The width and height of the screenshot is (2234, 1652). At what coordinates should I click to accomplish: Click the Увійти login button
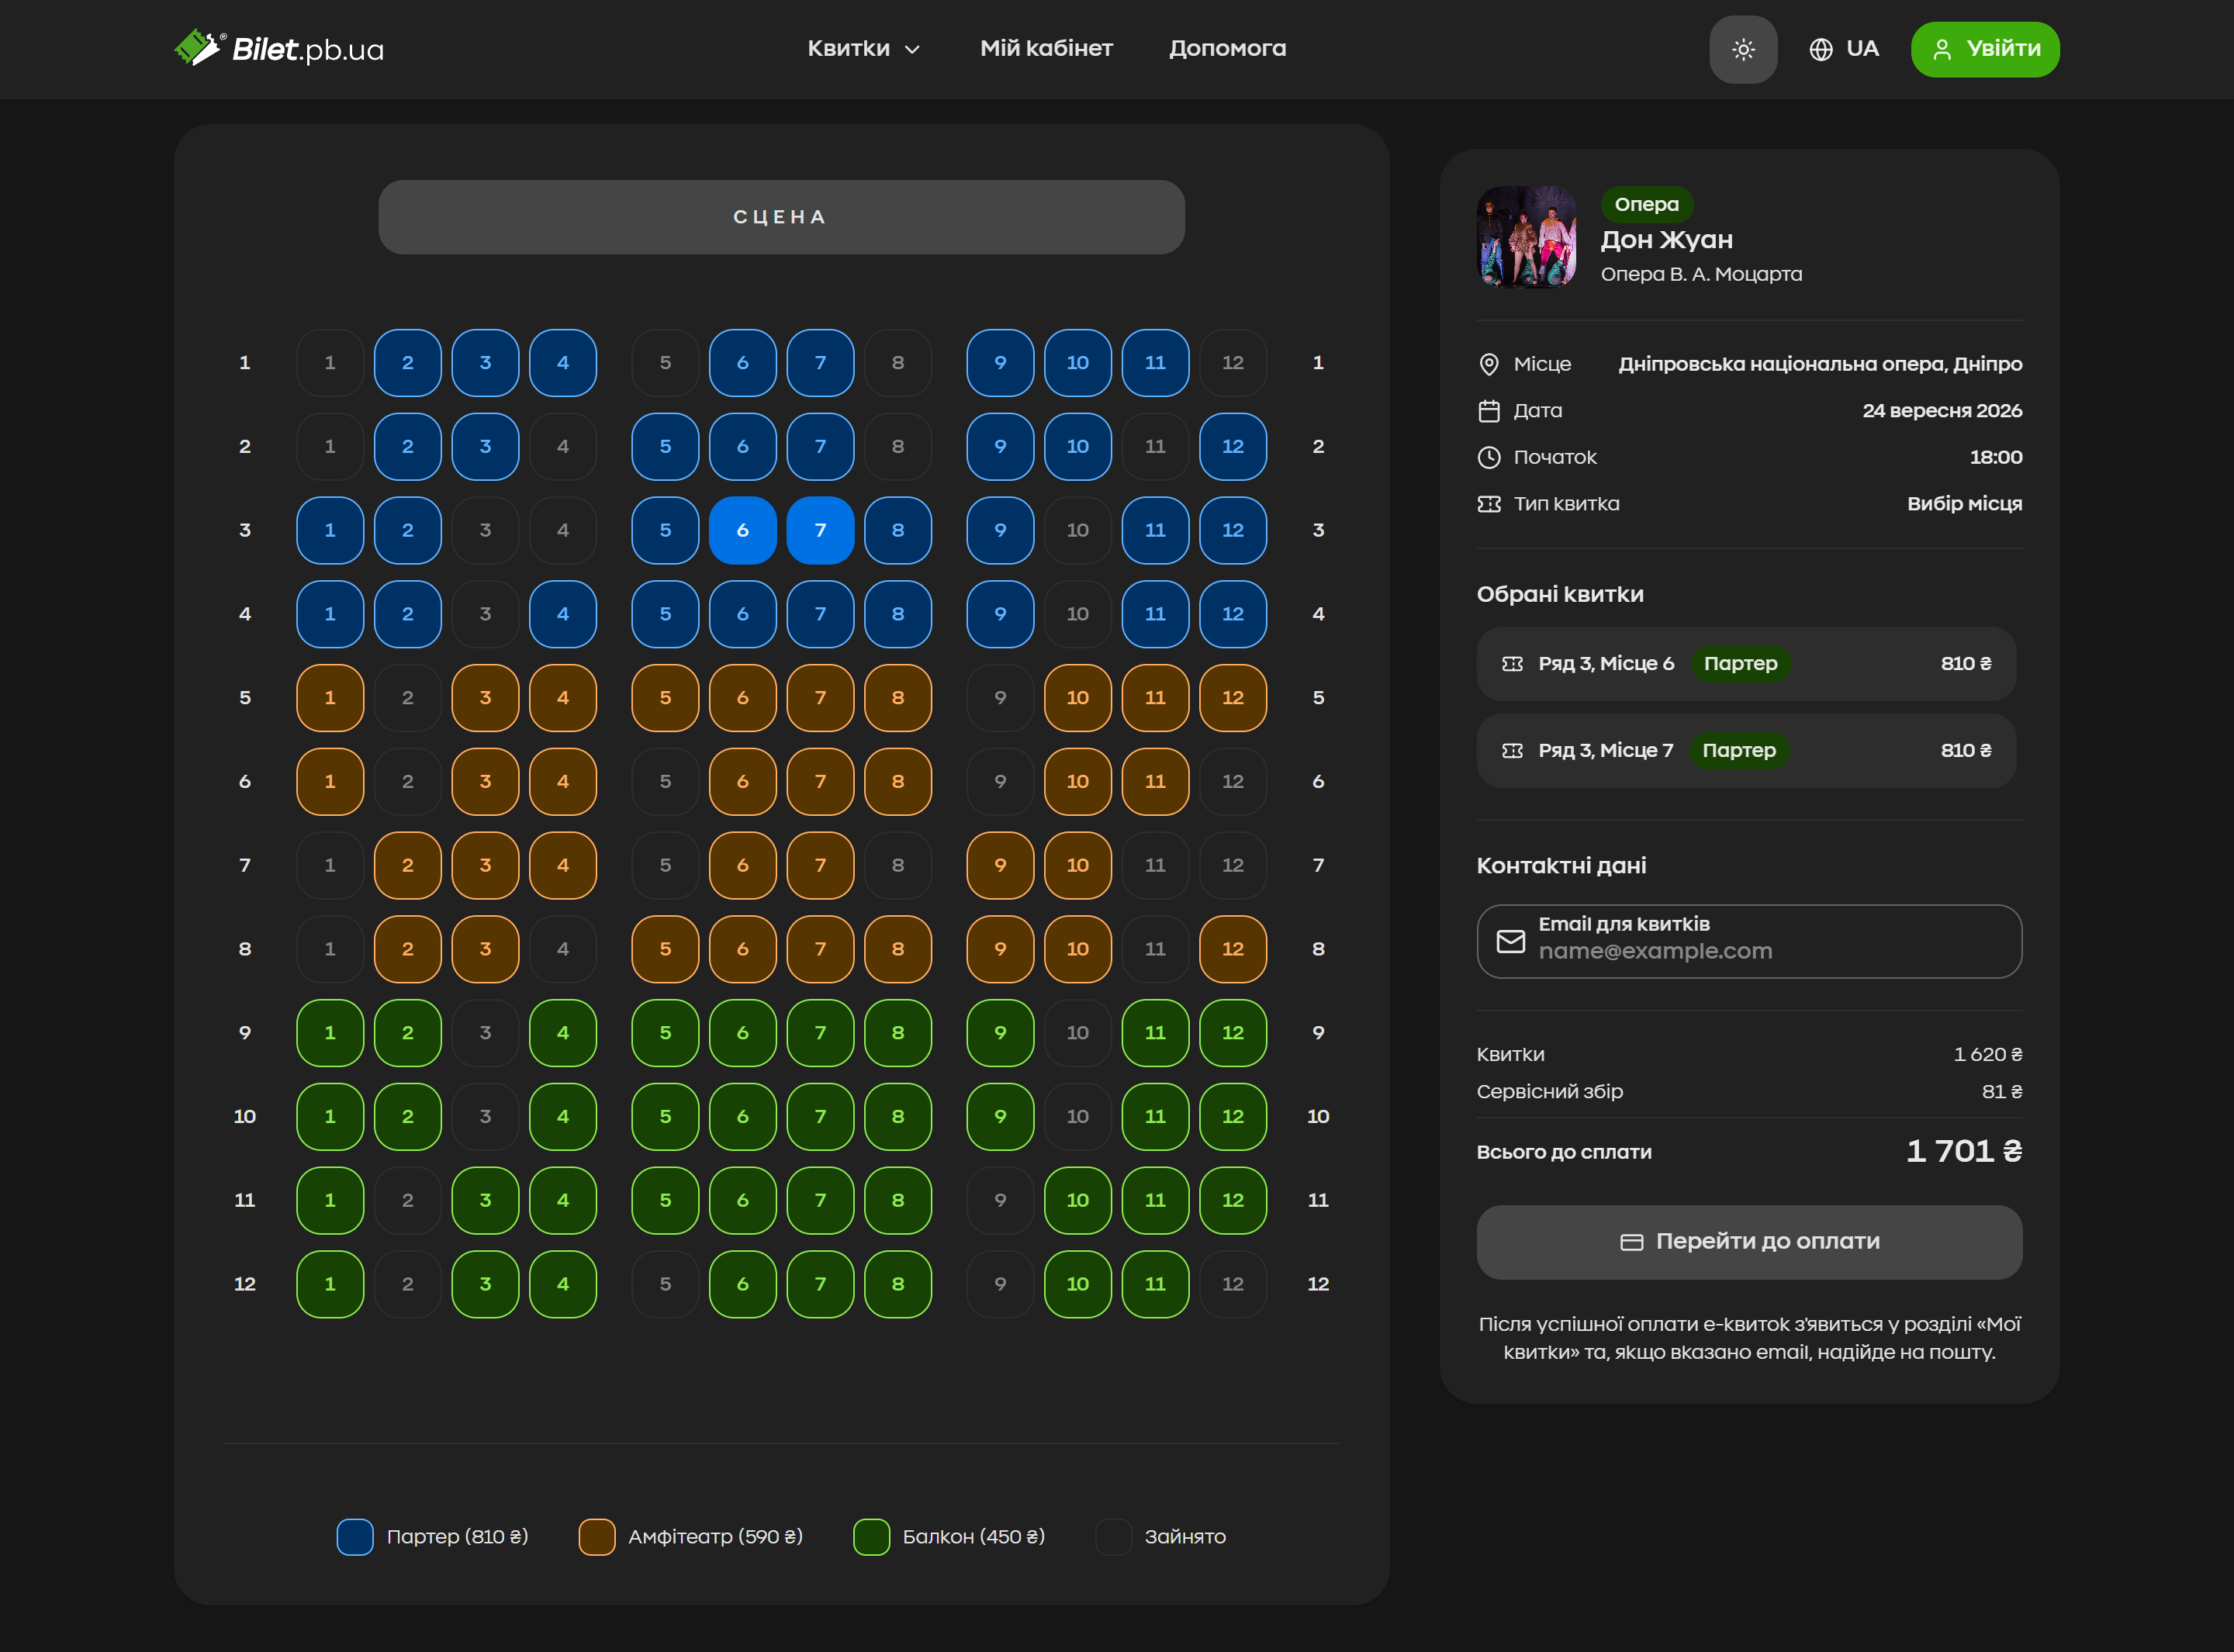pyautogui.click(x=1984, y=49)
